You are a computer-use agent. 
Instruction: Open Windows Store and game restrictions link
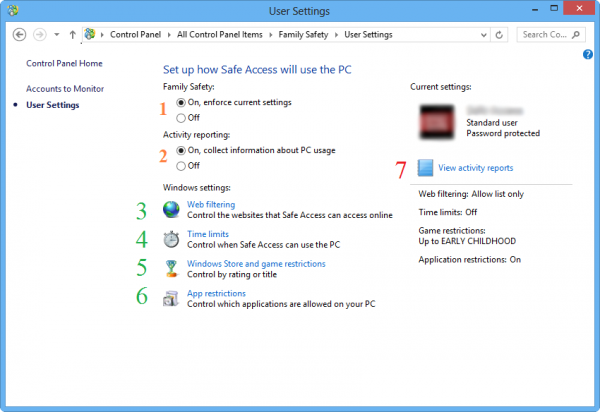256,264
